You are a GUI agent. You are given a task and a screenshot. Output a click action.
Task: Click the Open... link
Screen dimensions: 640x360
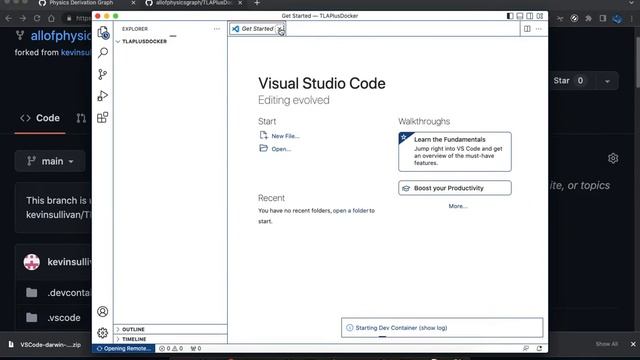point(281,149)
